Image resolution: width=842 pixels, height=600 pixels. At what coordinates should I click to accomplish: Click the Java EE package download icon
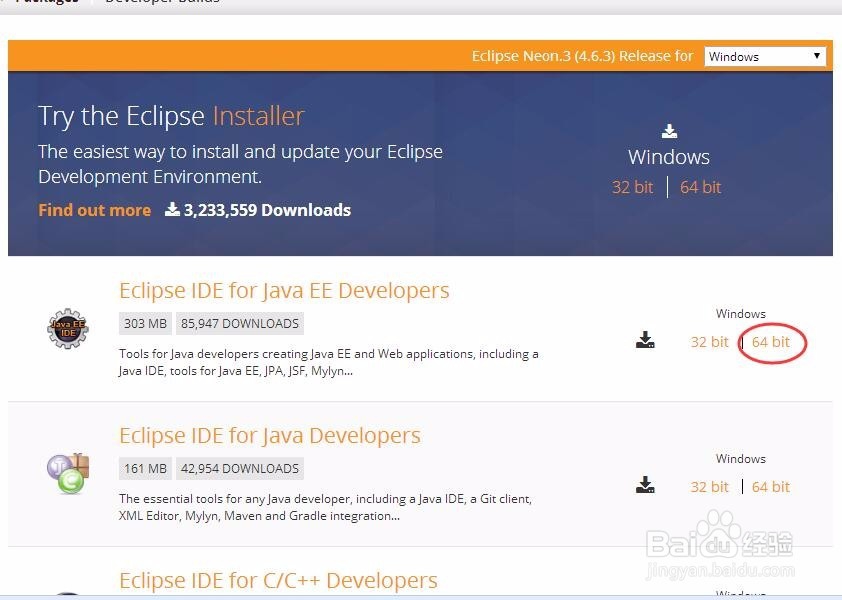pos(645,341)
